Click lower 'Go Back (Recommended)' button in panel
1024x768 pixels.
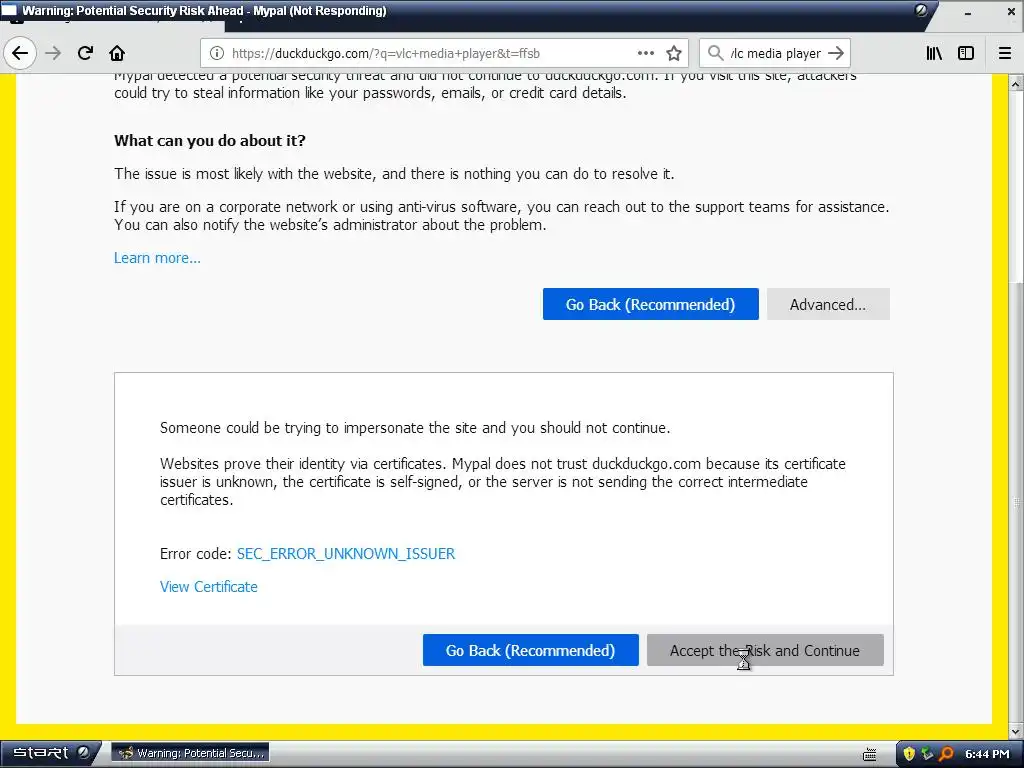530,650
